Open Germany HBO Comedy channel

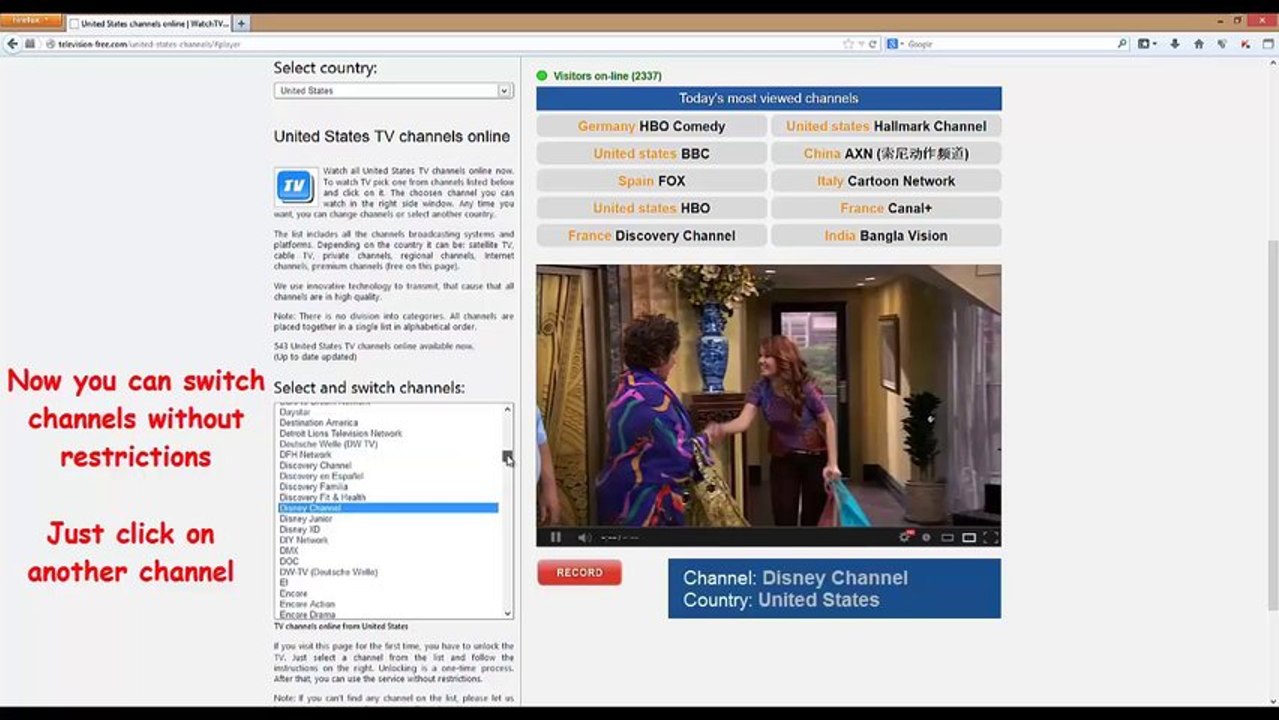pos(651,126)
